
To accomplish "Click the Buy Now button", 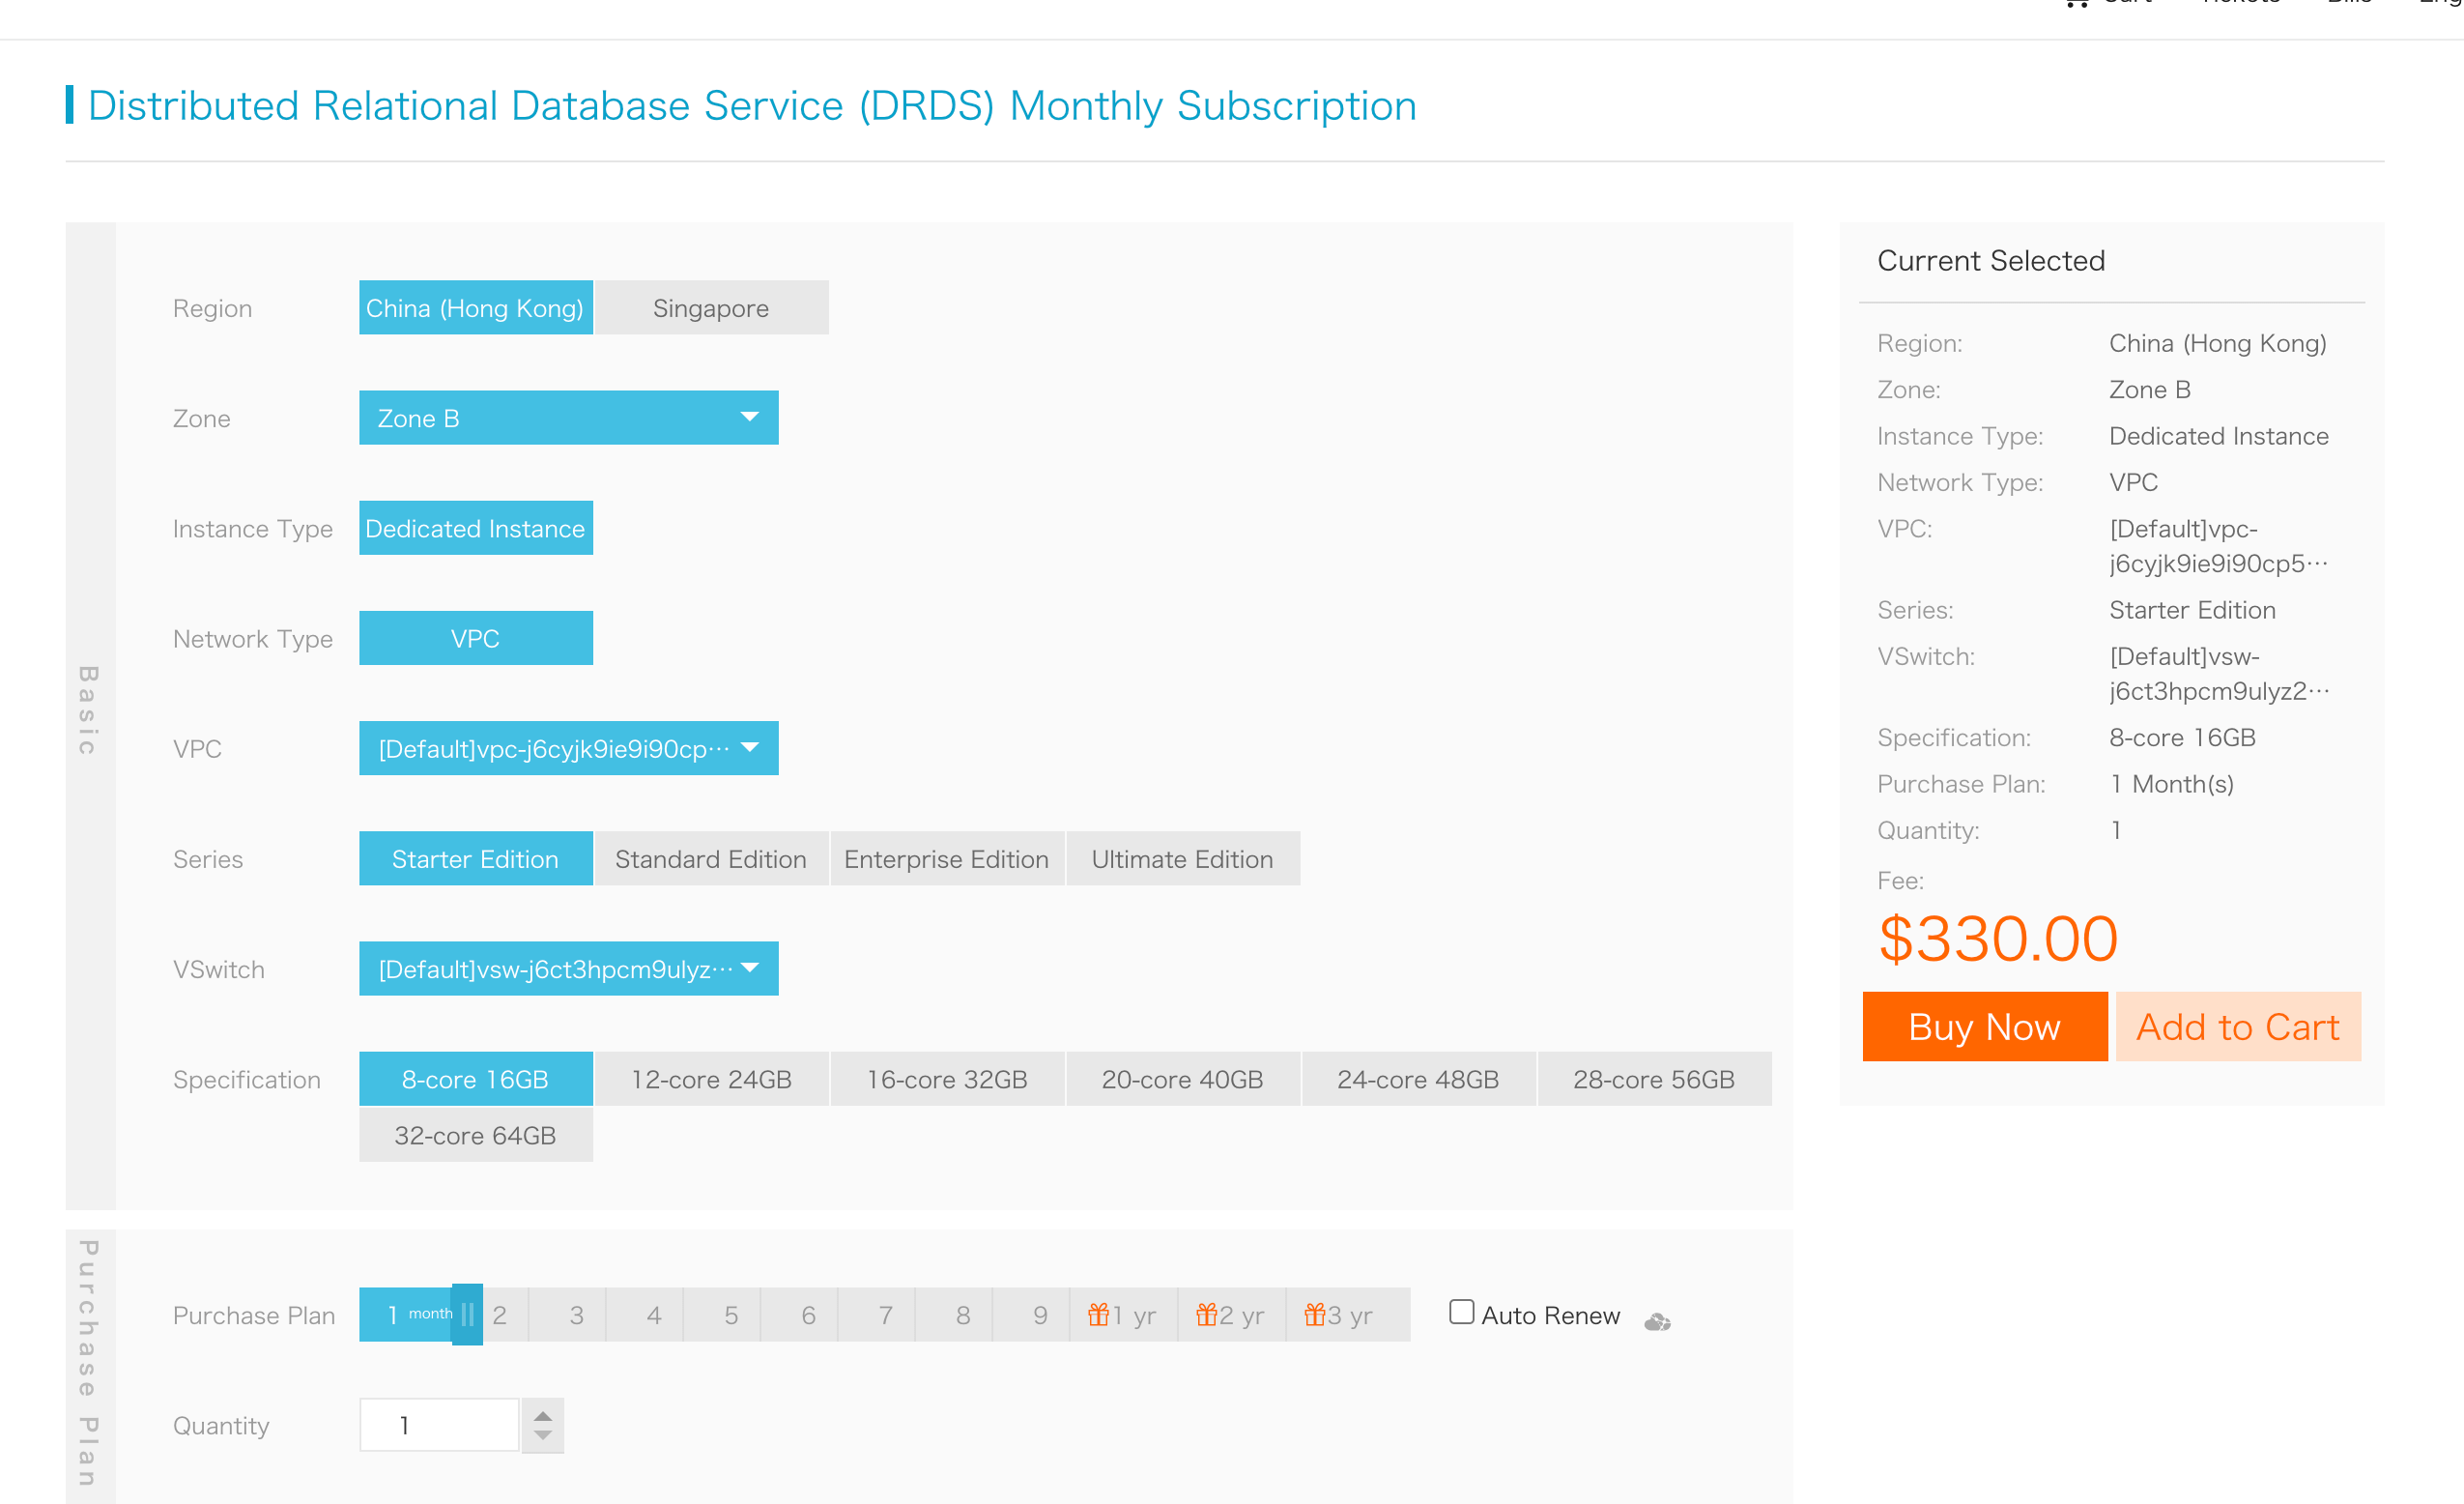I will [x=1985, y=1026].
